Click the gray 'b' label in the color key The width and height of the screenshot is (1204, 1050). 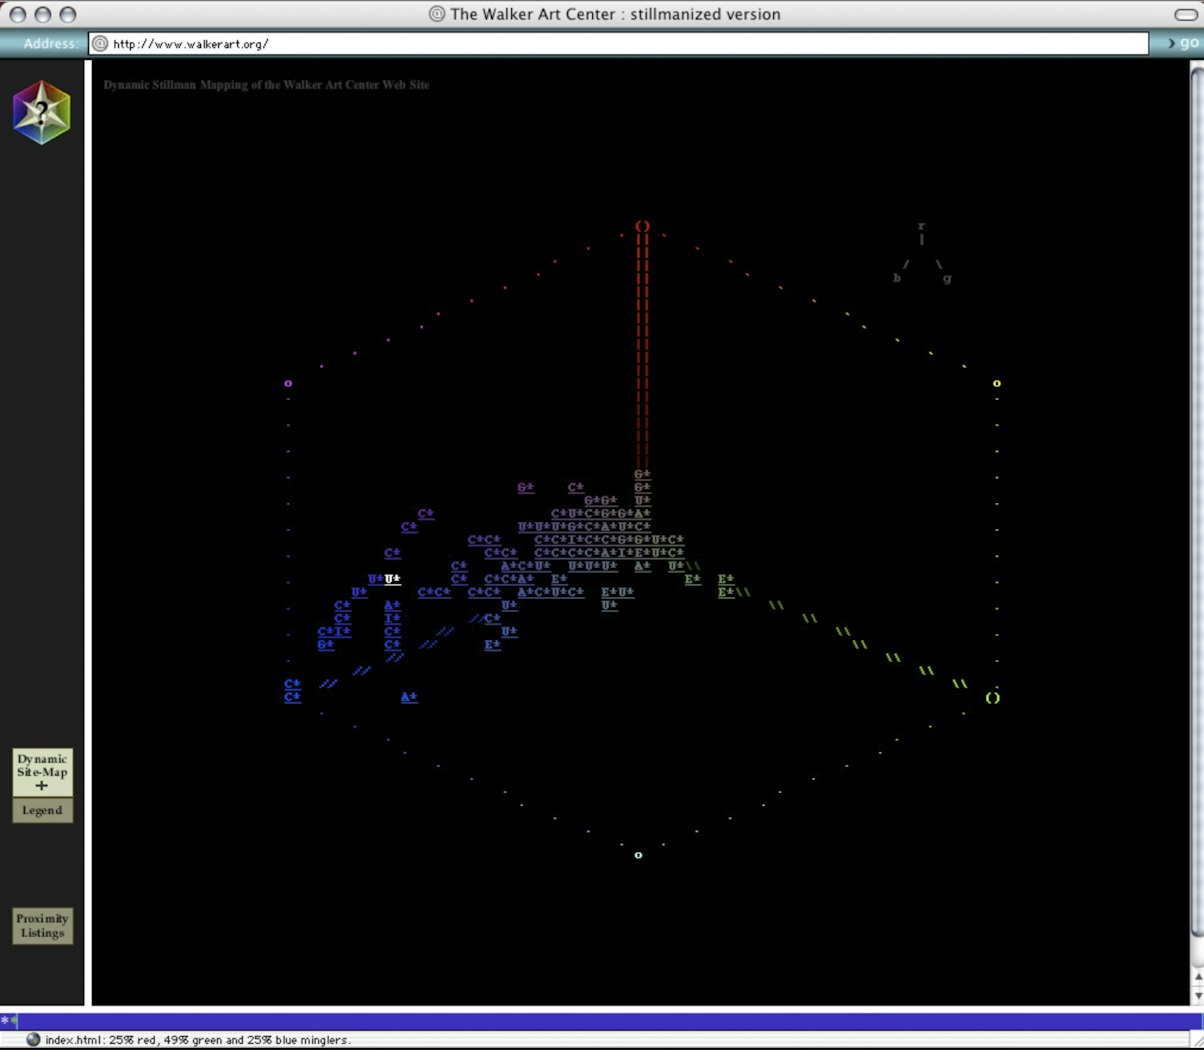897,278
